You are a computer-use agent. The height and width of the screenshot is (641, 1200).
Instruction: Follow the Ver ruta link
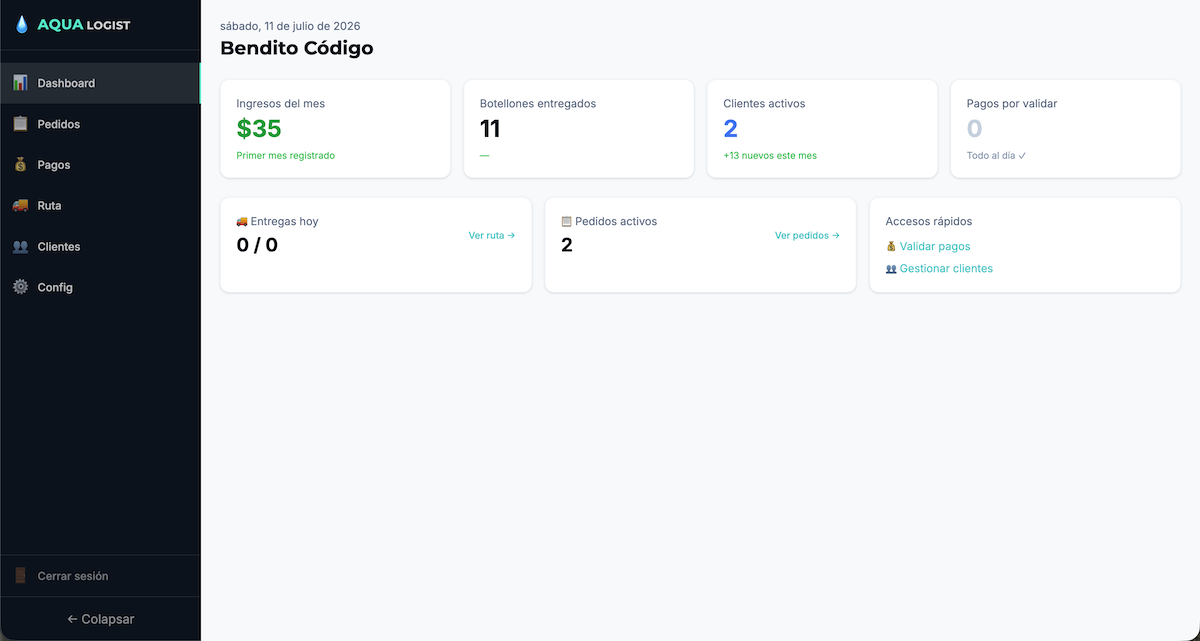point(492,236)
